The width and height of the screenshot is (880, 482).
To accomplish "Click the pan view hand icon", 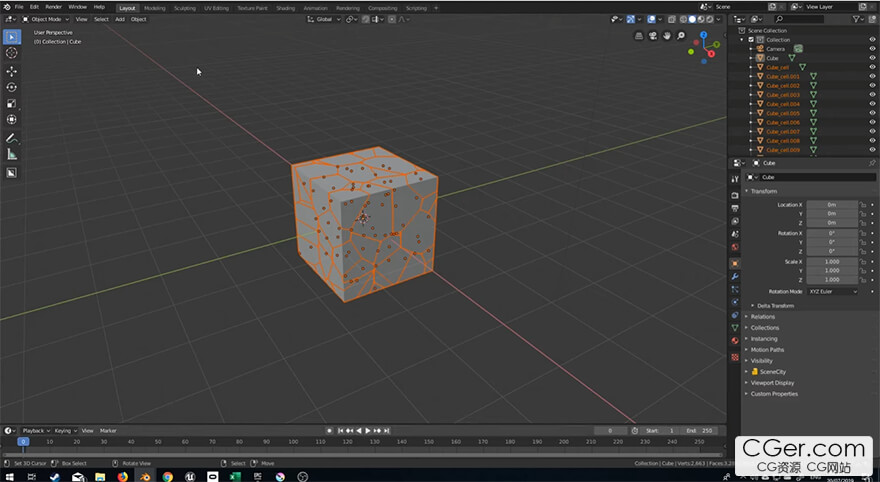I will pyautogui.click(x=666, y=37).
